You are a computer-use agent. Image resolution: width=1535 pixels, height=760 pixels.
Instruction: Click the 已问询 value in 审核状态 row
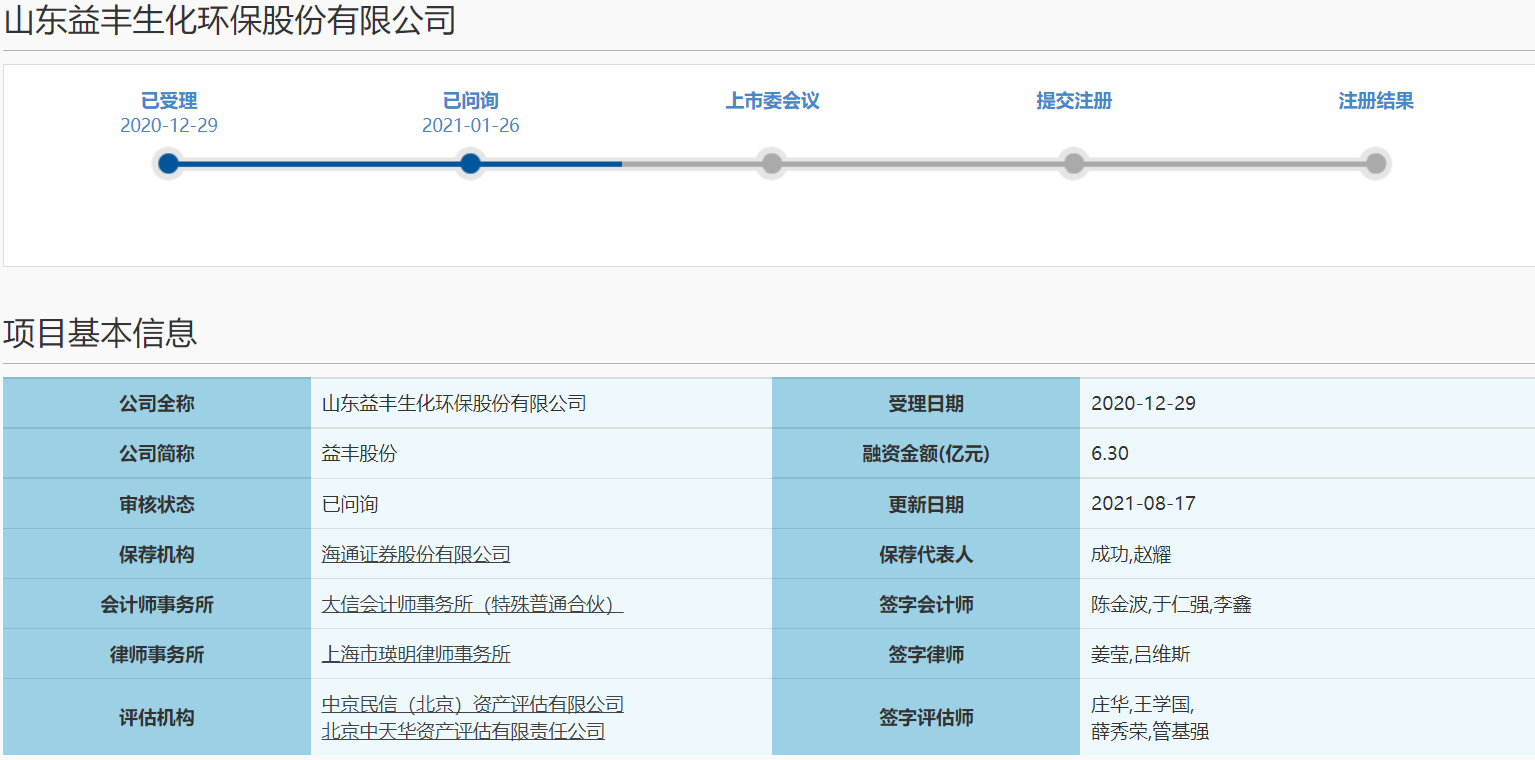350,504
